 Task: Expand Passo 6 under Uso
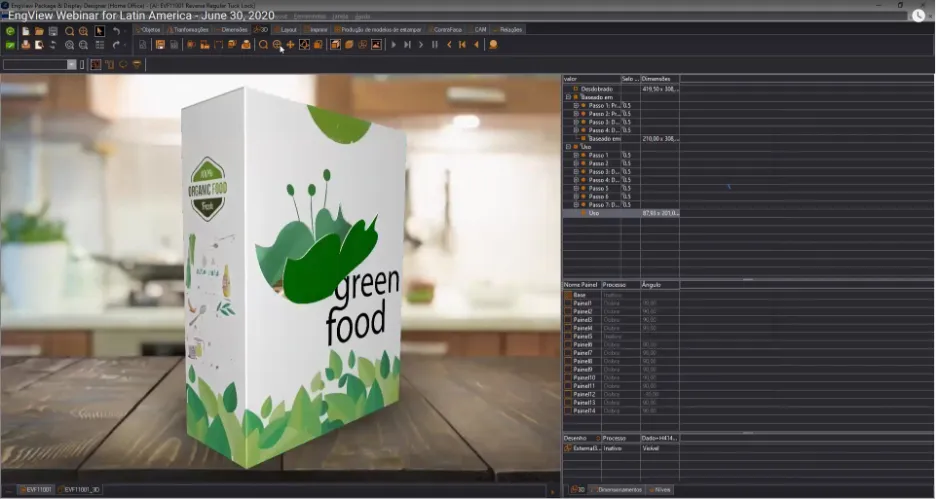pyautogui.click(x=576, y=196)
